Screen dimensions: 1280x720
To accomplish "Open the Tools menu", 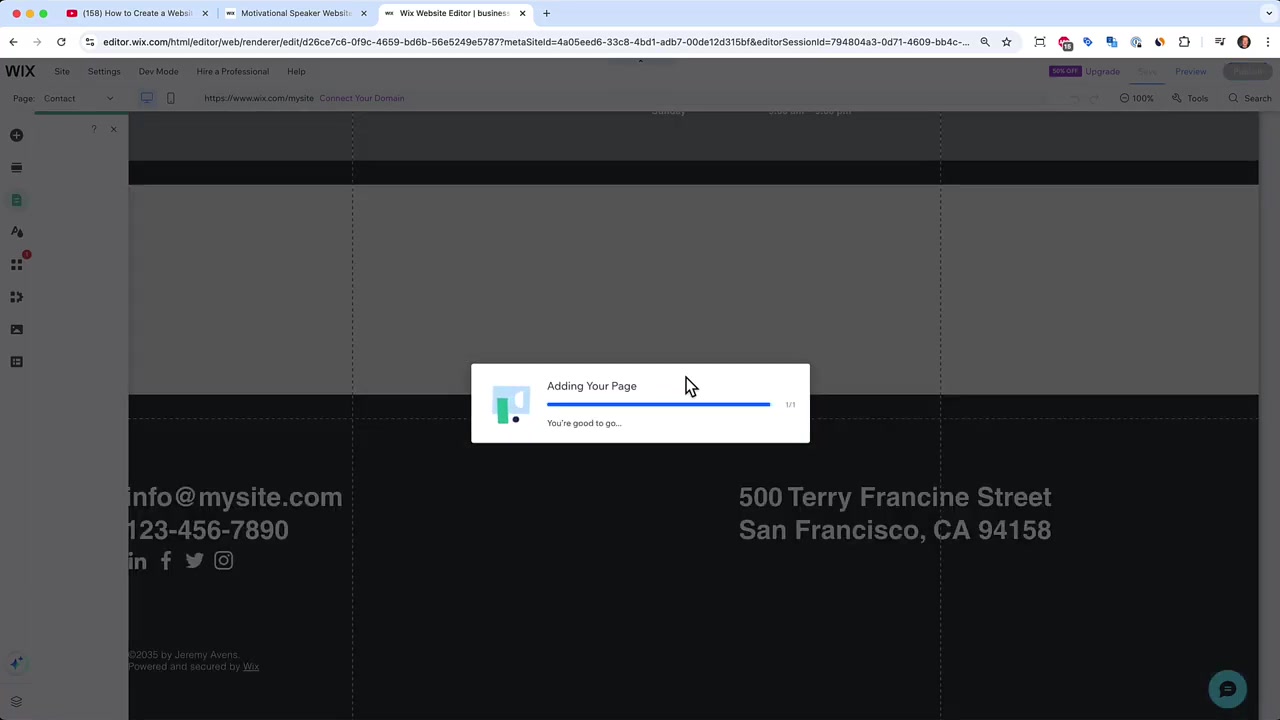I will (x=1190, y=98).
